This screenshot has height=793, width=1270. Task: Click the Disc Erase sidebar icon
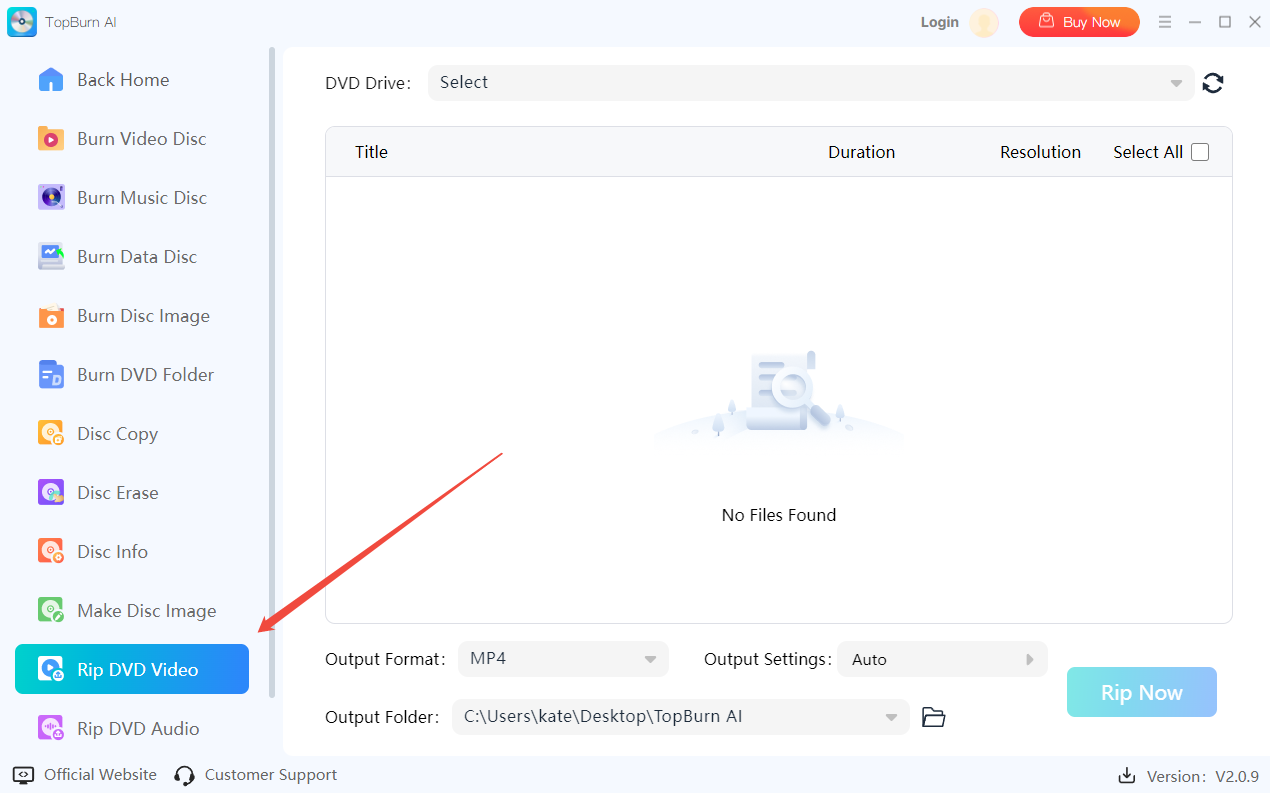tap(51, 493)
